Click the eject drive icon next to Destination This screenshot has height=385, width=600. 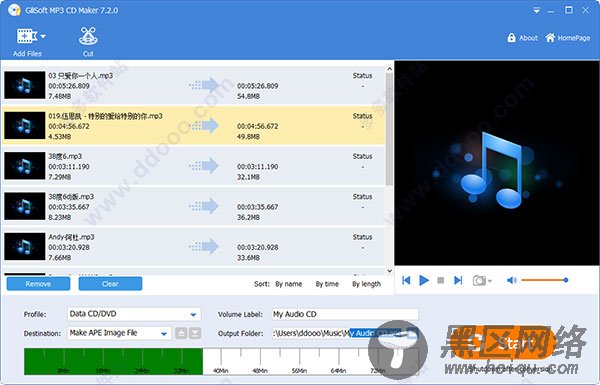[181, 333]
